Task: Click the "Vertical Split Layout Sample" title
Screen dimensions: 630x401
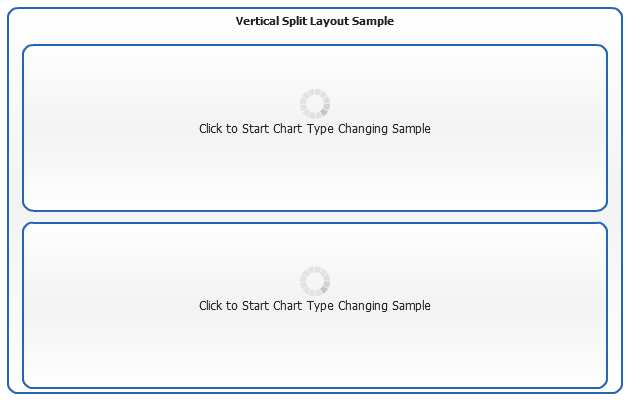Action: 314,21
